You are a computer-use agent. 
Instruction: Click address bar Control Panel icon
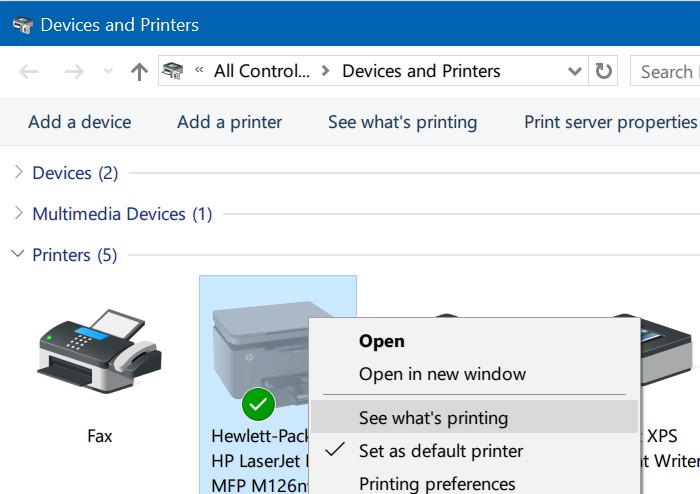[x=173, y=71]
